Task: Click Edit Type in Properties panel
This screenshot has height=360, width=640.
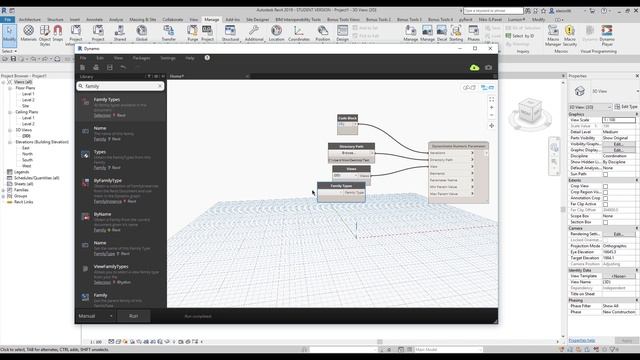Action: [626, 107]
